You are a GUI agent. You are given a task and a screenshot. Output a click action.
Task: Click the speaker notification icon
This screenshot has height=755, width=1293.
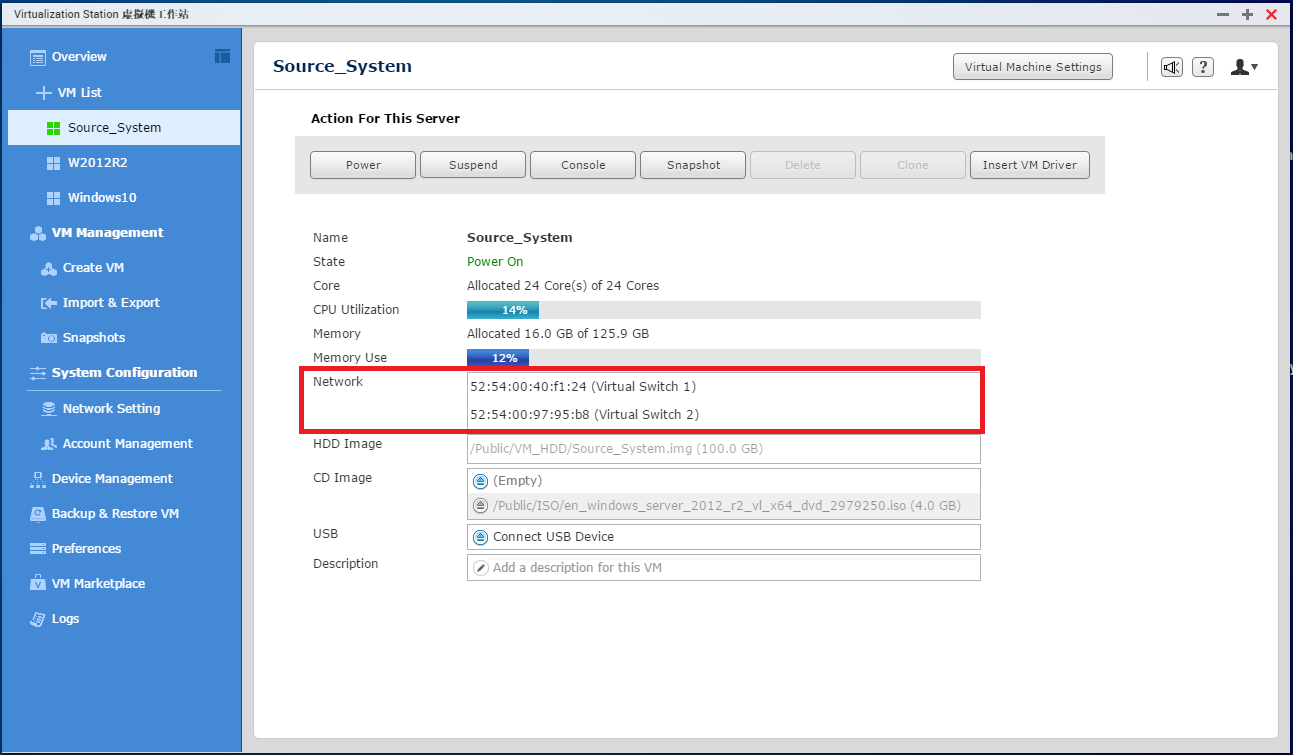coord(1171,67)
